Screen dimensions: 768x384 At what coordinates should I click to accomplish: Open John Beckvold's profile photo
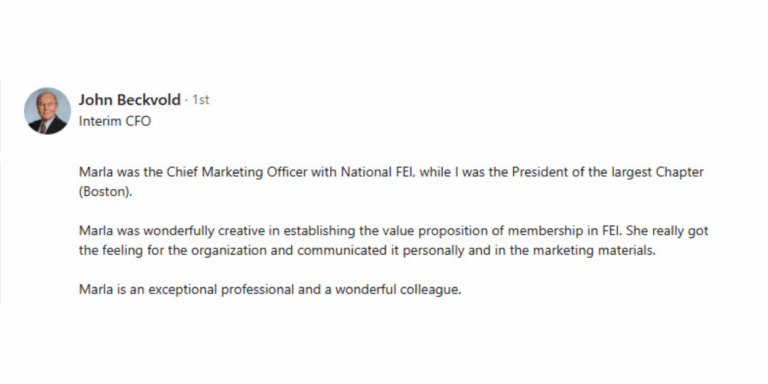click(x=48, y=111)
